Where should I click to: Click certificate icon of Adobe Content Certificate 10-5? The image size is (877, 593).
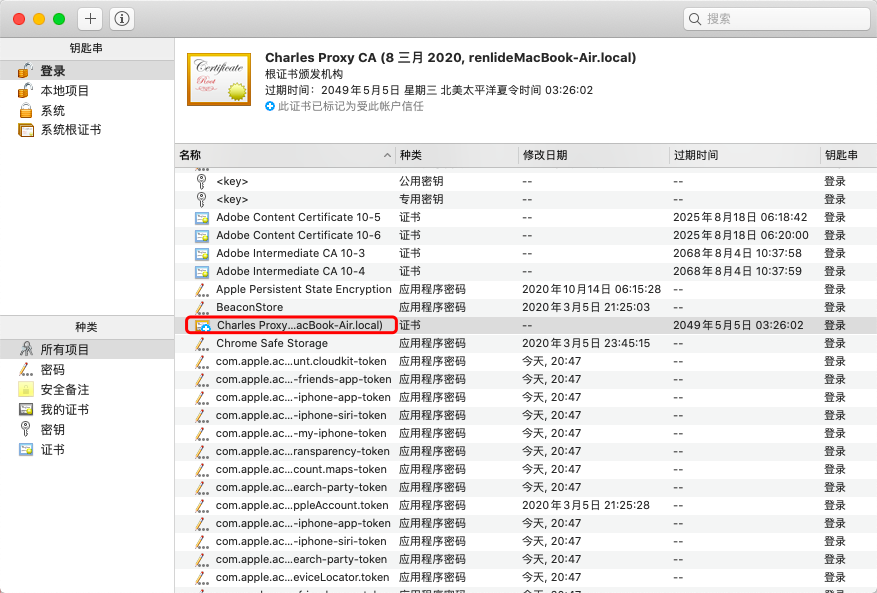pyautogui.click(x=202, y=218)
